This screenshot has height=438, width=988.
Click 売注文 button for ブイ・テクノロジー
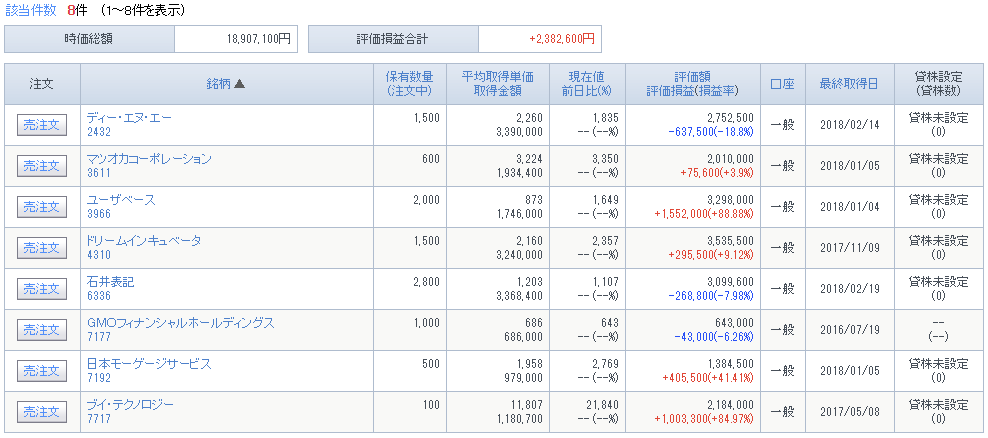coord(42,412)
